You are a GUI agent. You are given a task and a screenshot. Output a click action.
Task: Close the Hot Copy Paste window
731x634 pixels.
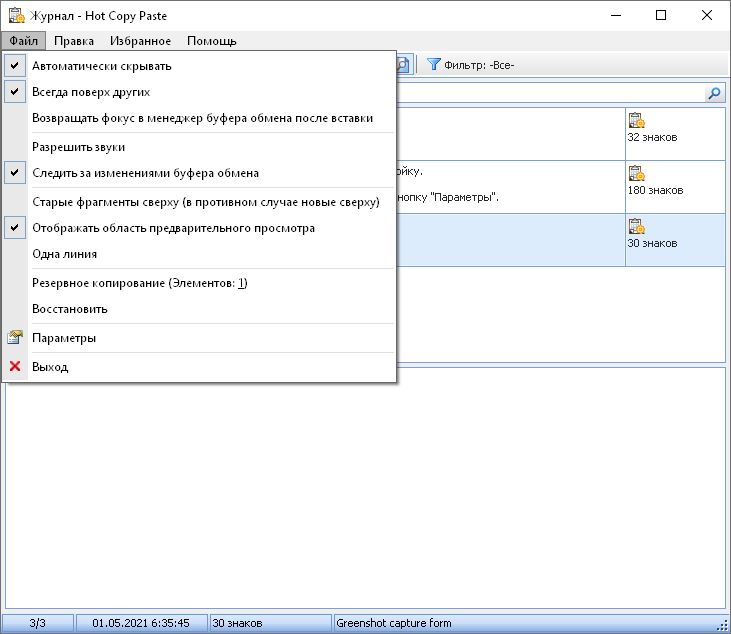coord(707,15)
